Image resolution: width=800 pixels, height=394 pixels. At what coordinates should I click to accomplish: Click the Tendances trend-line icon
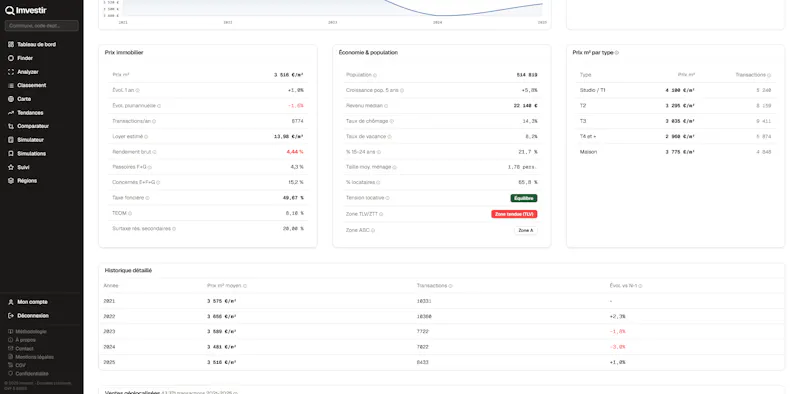[11, 113]
